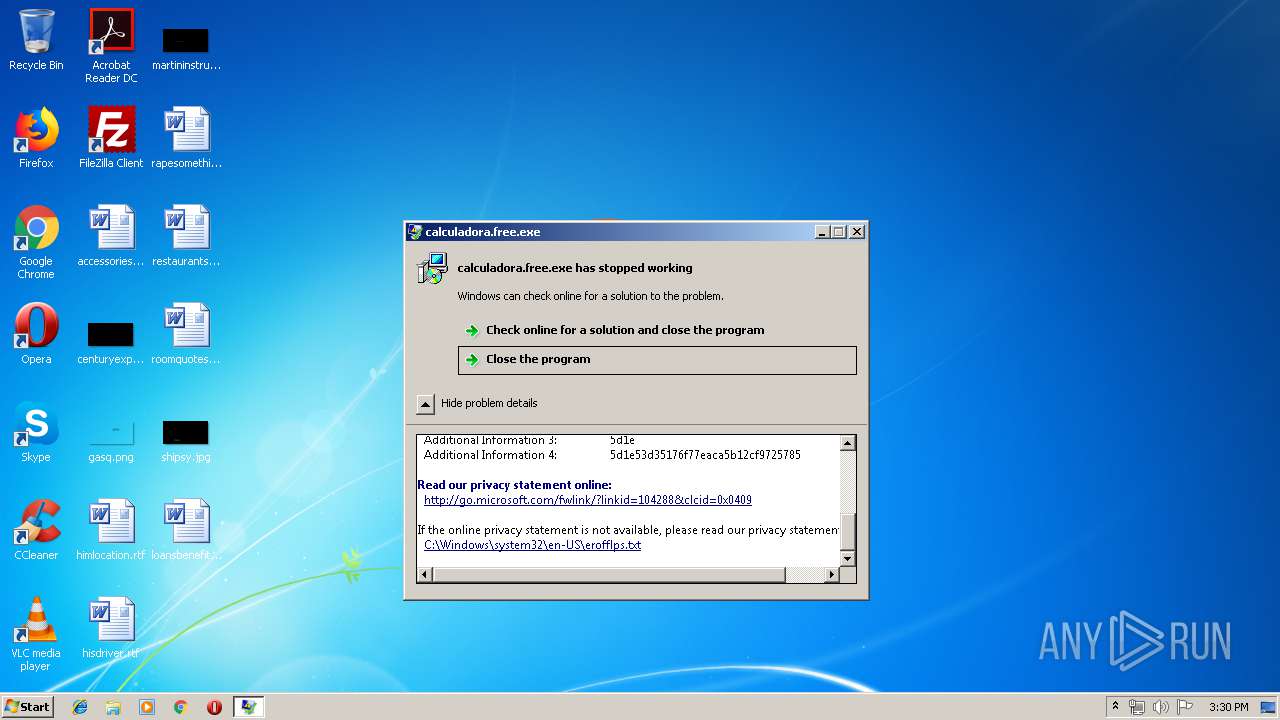The height and width of the screenshot is (720, 1280).
Task: Click details scrollbar up arrow
Action: click(848, 443)
